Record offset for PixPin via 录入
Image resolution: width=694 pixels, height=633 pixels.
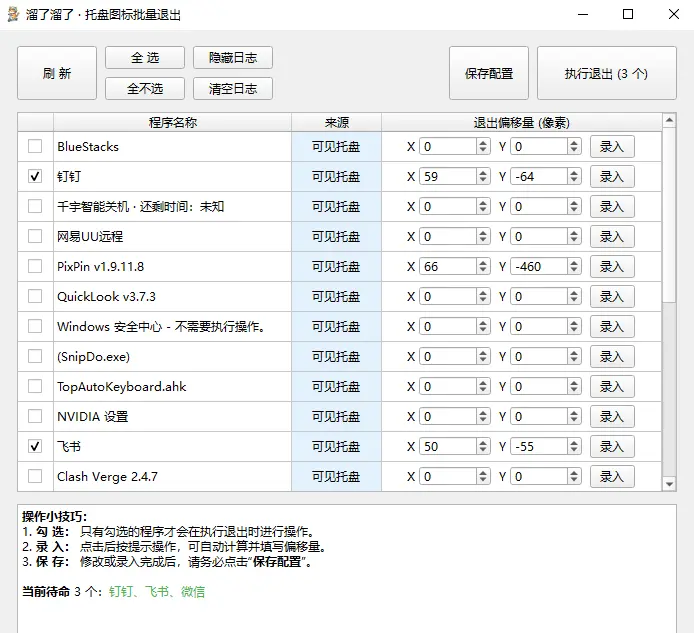612,266
